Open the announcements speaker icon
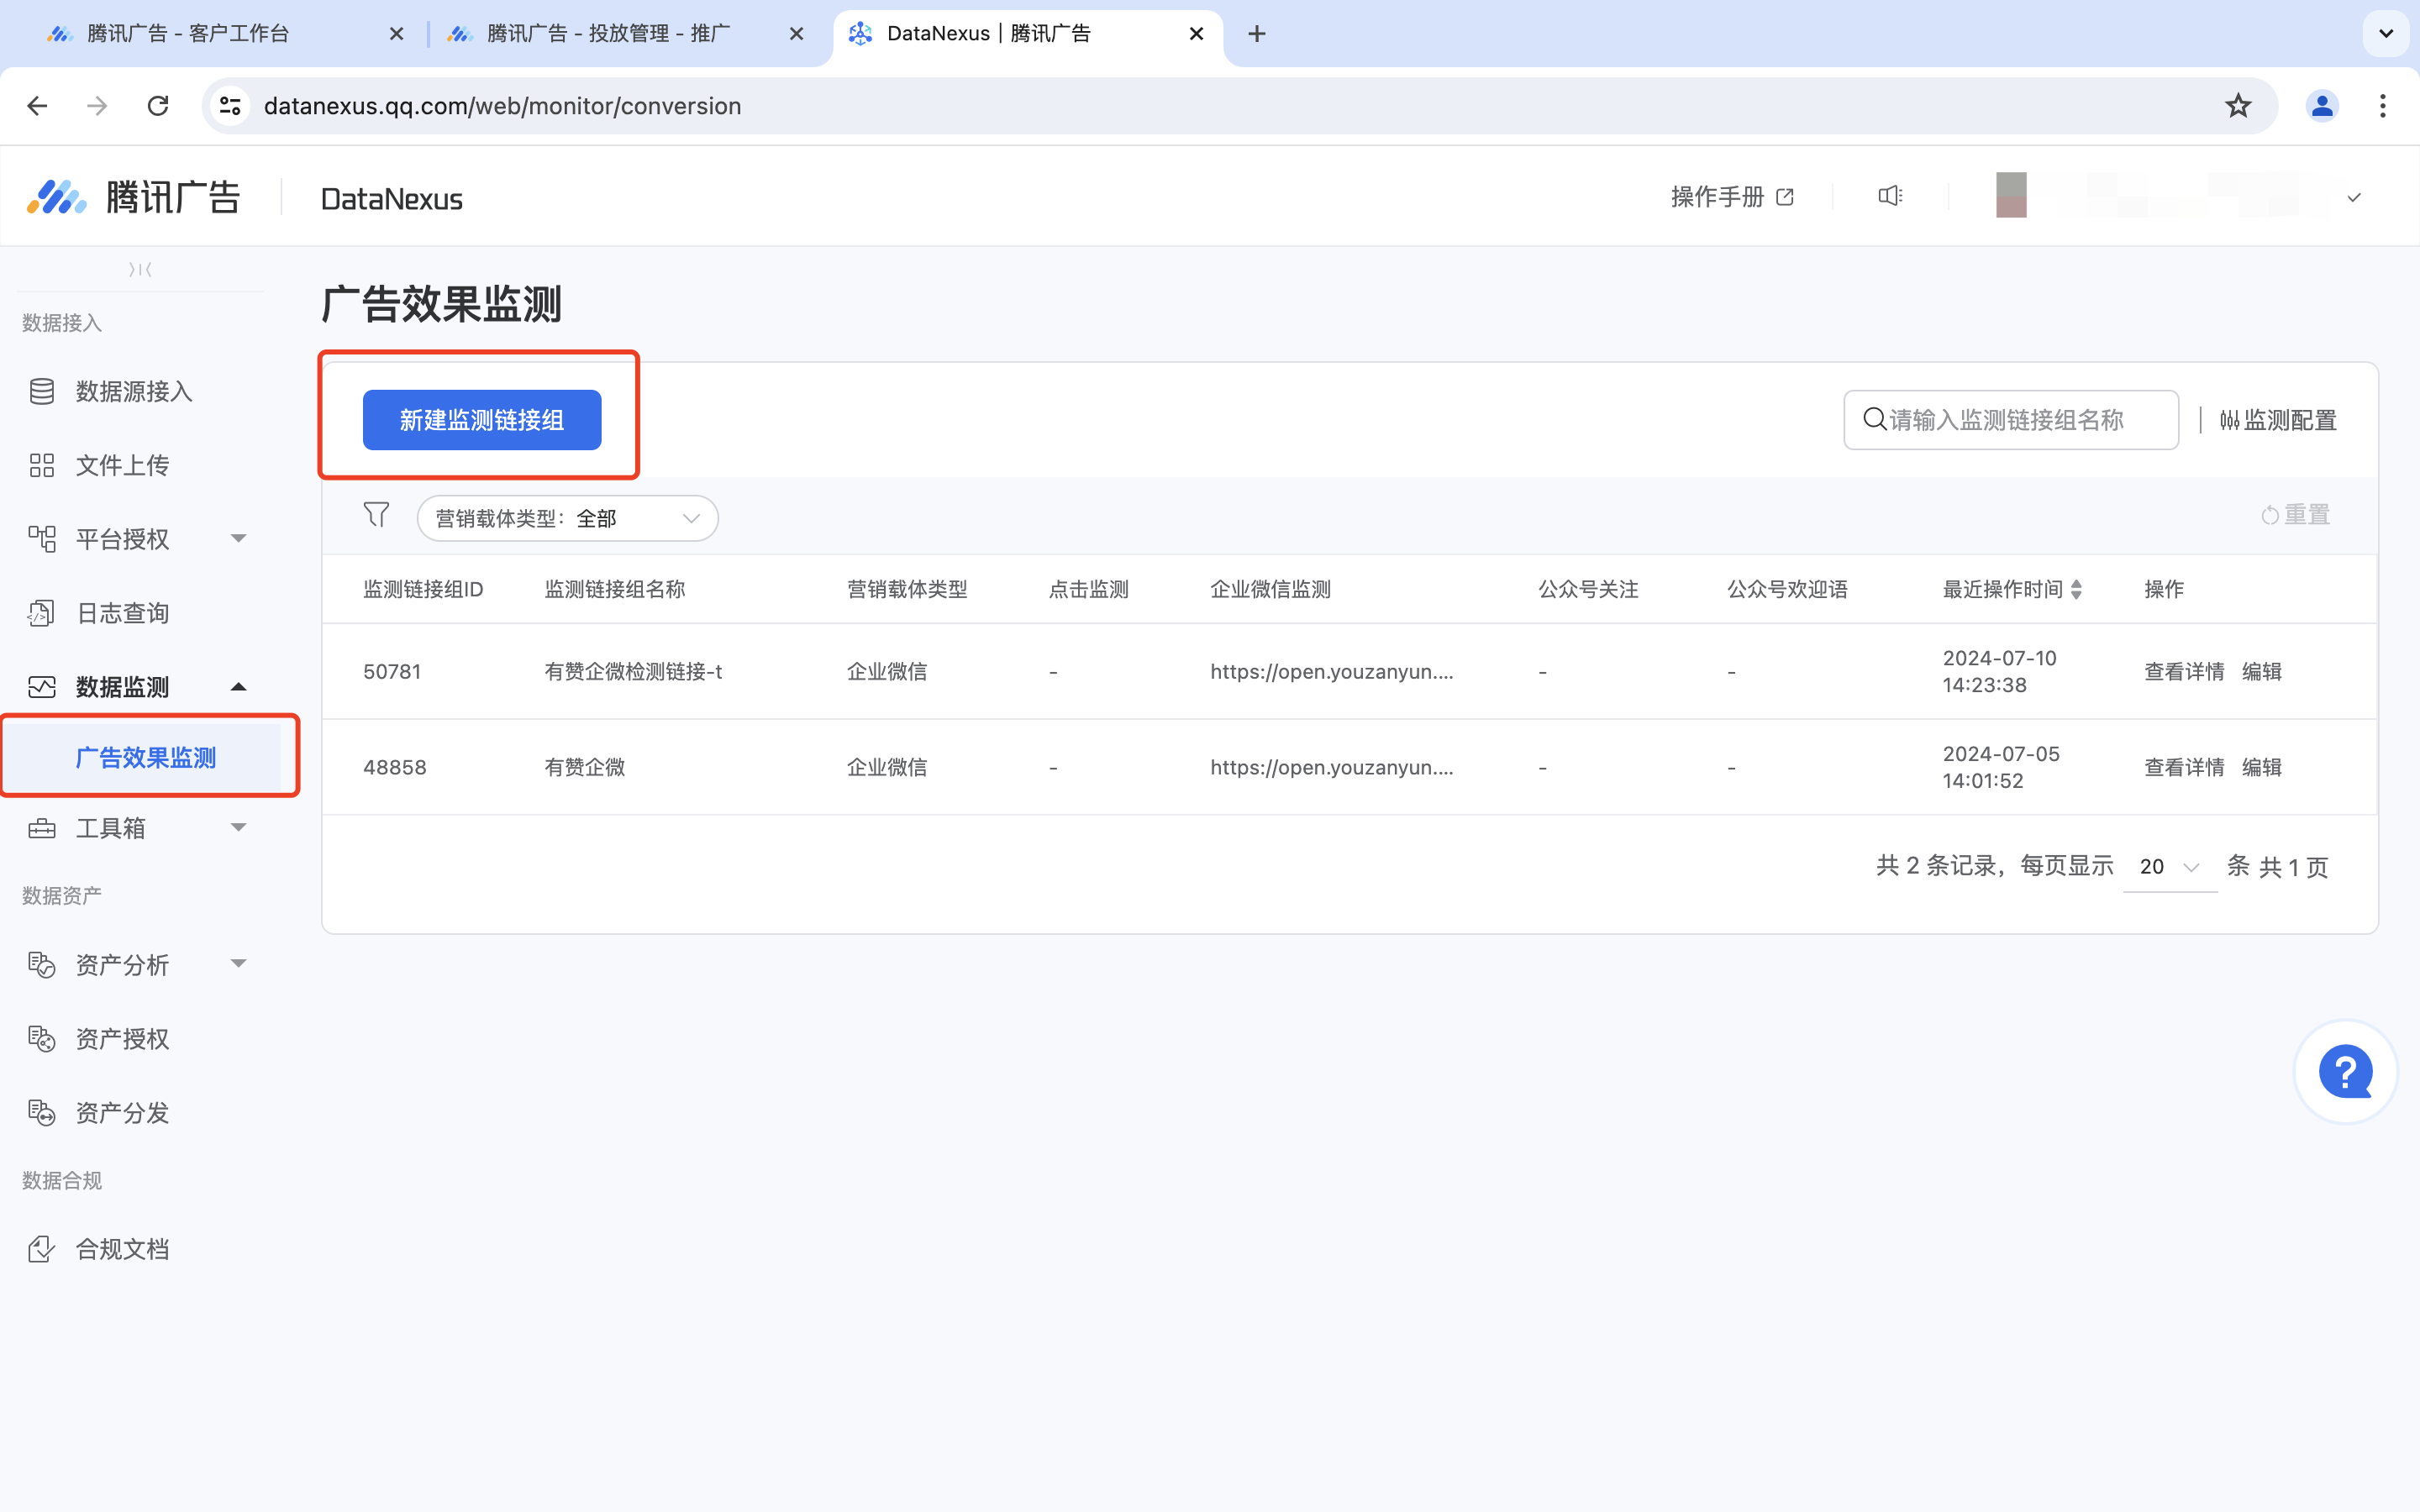The height and width of the screenshot is (1512, 2420). (1890, 196)
